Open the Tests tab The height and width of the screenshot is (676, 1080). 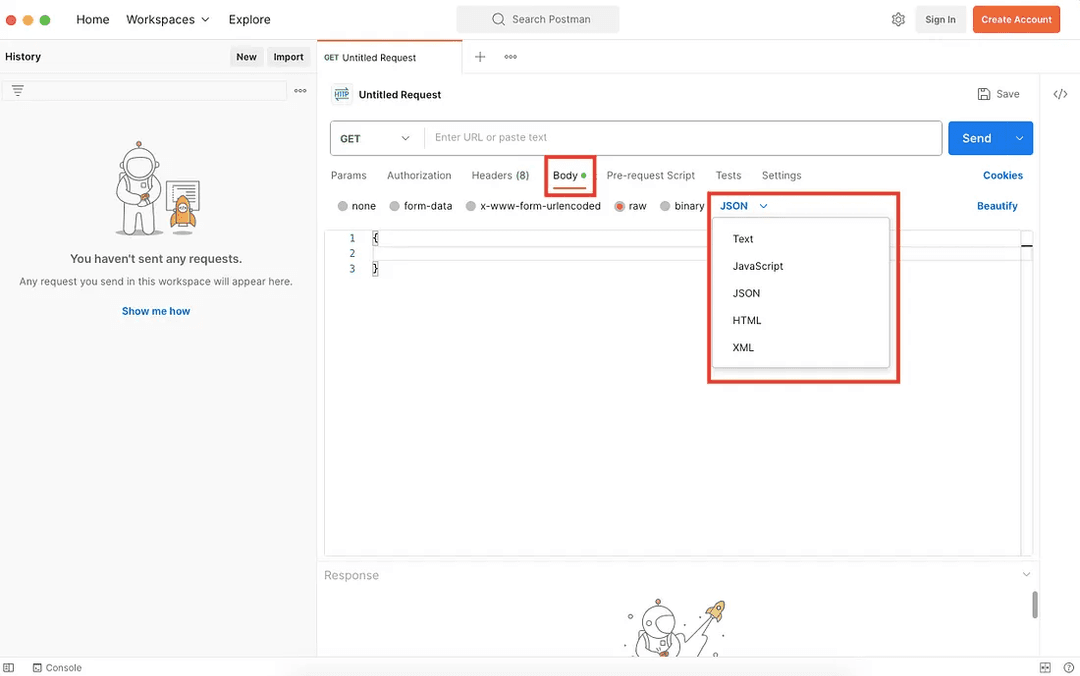click(x=728, y=175)
